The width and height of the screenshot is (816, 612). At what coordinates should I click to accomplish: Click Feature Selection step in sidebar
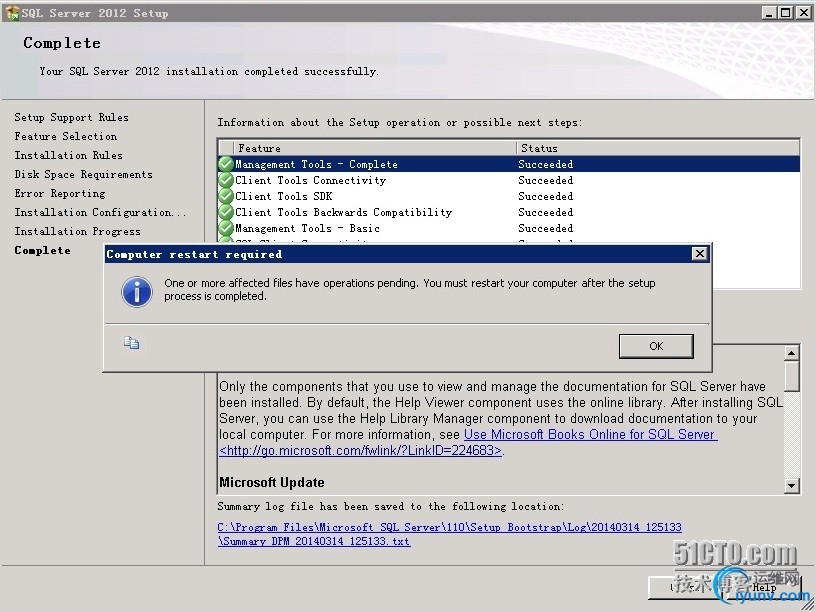coord(66,136)
